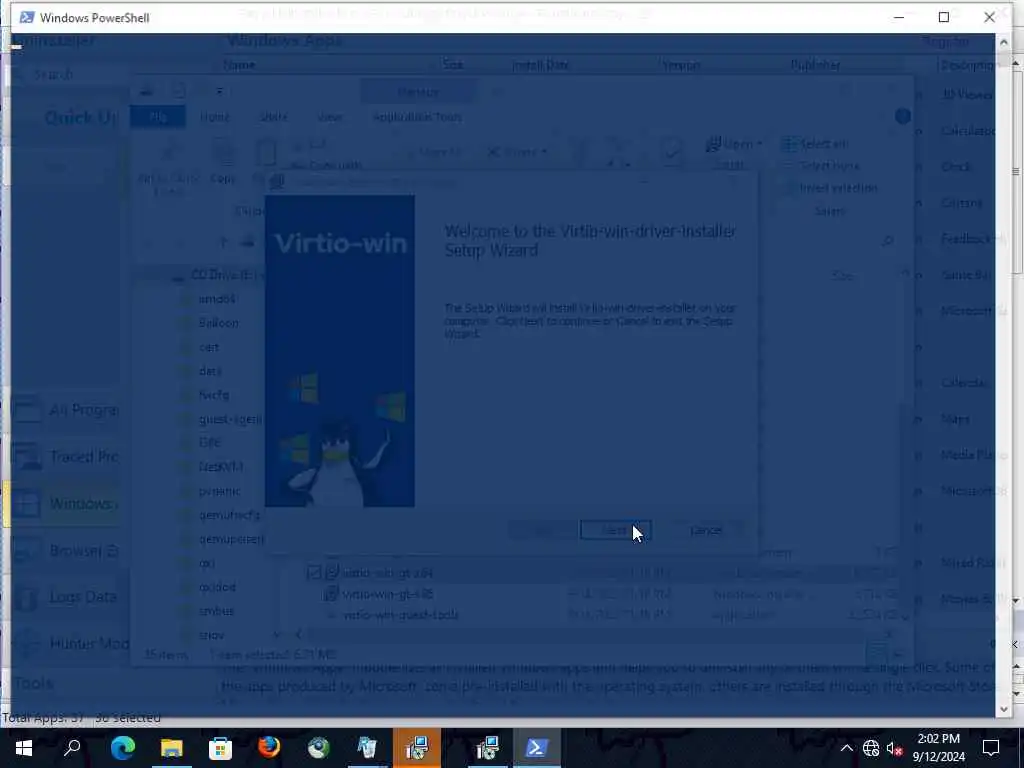This screenshot has width=1024, height=768.
Task: Open Share ribbon tab in File Explorer
Action: tap(274, 117)
